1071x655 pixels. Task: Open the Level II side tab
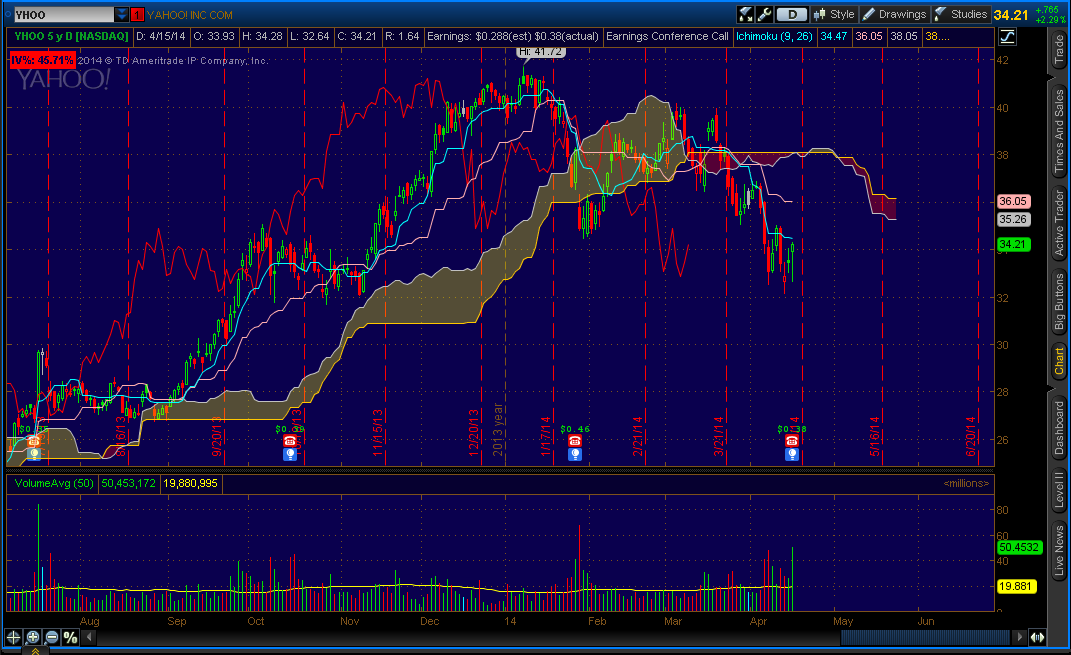click(1059, 490)
